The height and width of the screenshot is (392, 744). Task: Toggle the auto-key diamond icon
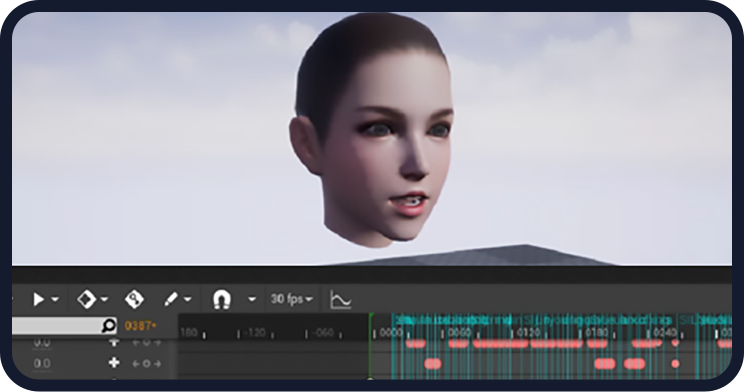pyautogui.click(x=134, y=299)
